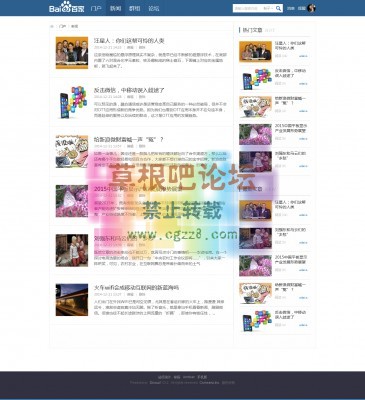Screen dimensions: 365x400
Task: Click night train thumbnail for 火车wifi article
Action: tap(72, 299)
